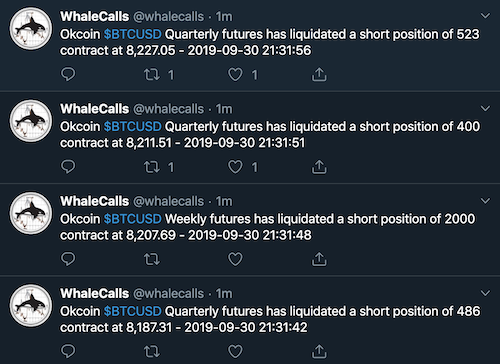Open $BTCUSD cashtag in the 523 contract tweet
The height and width of the screenshot is (364, 500).
coord(133,34)
